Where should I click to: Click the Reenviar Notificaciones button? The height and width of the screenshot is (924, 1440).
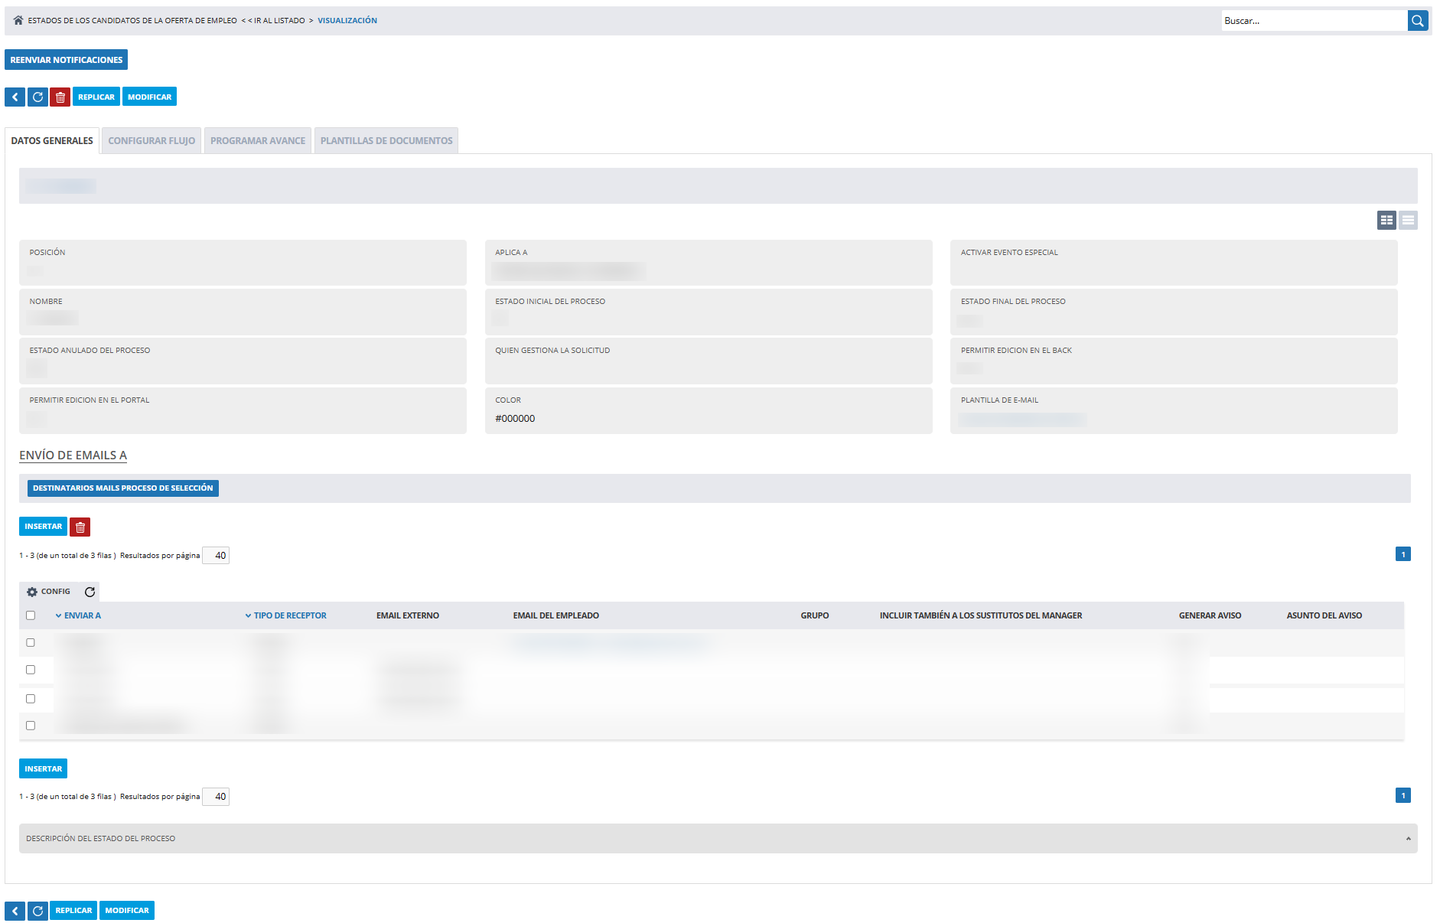(66, 60)
